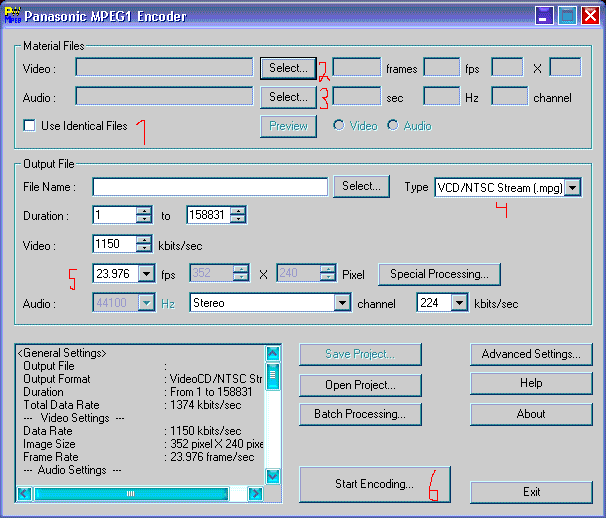
Task: Open Advanced Settings dialog
Action: coord(531,354)
